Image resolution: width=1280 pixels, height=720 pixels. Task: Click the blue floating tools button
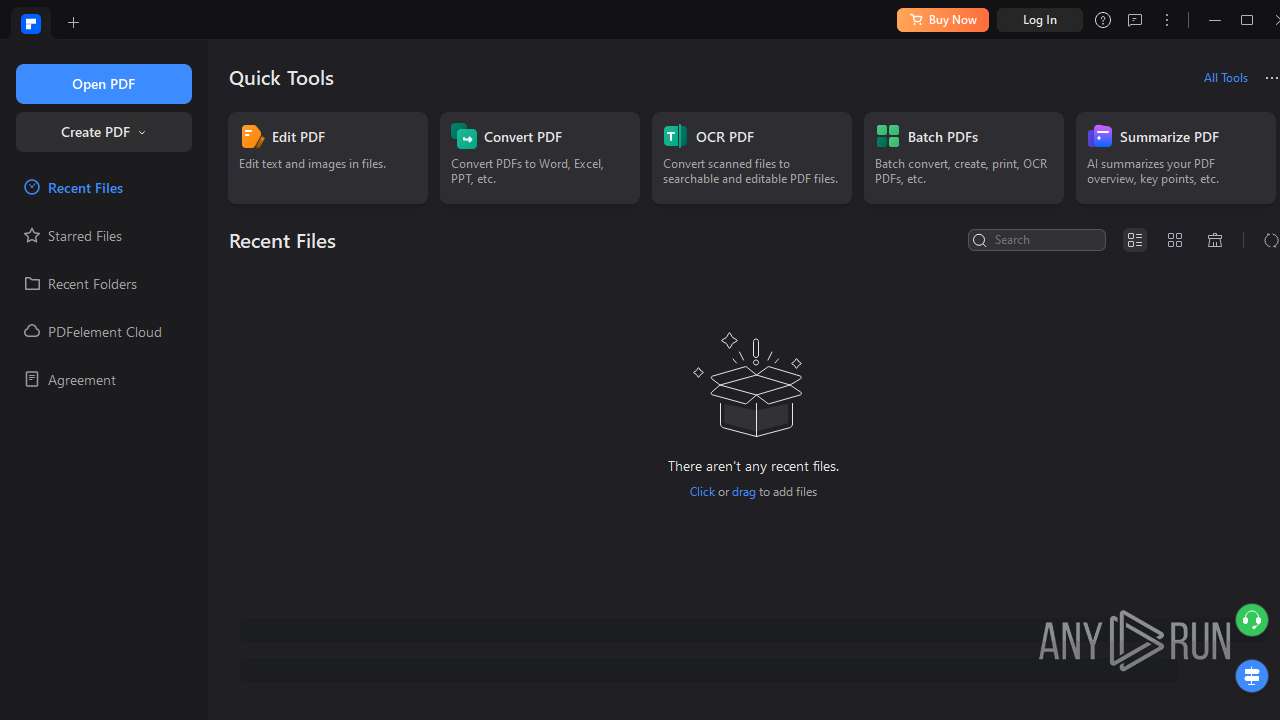[x=1252, y=676]
